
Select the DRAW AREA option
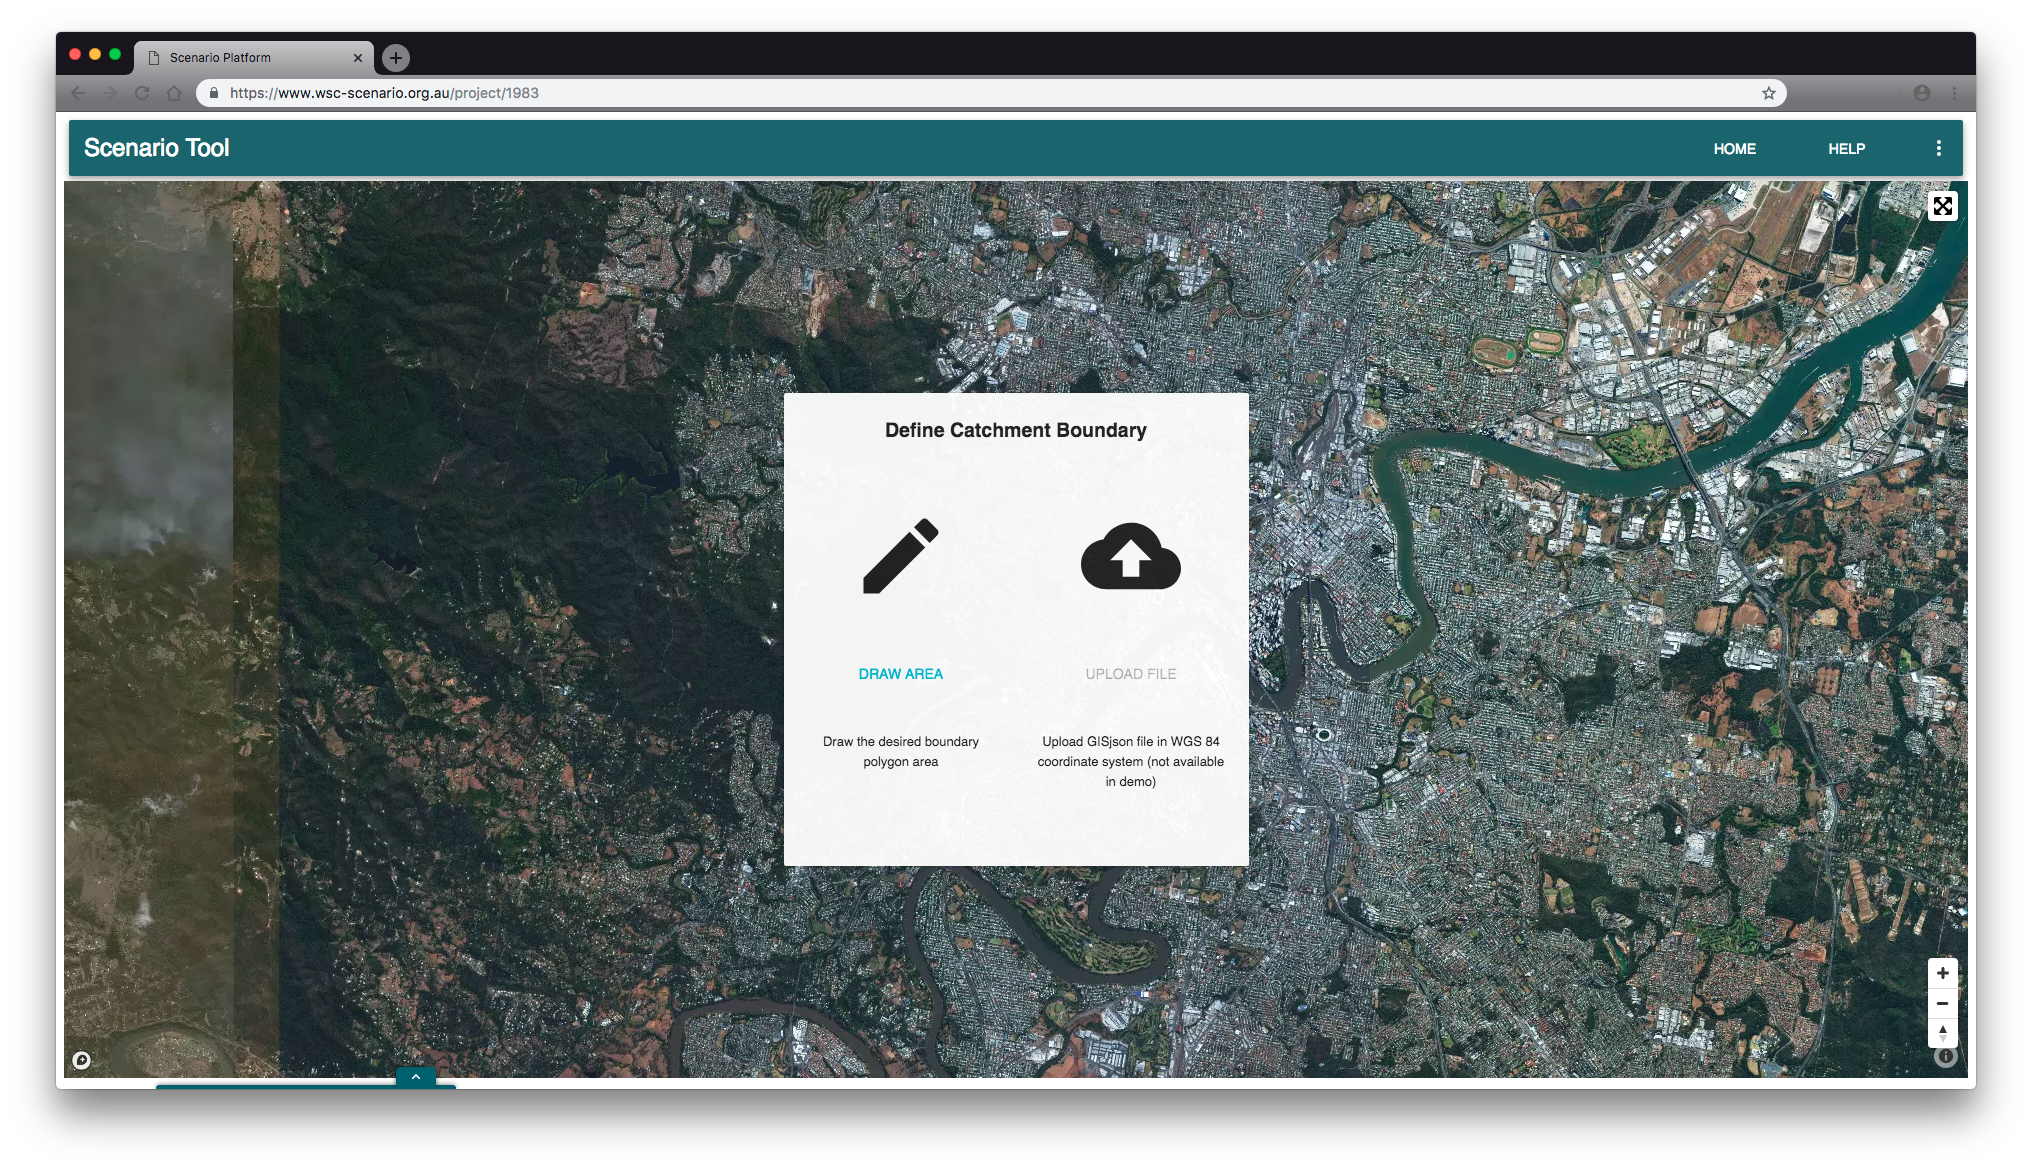point(900,674)
